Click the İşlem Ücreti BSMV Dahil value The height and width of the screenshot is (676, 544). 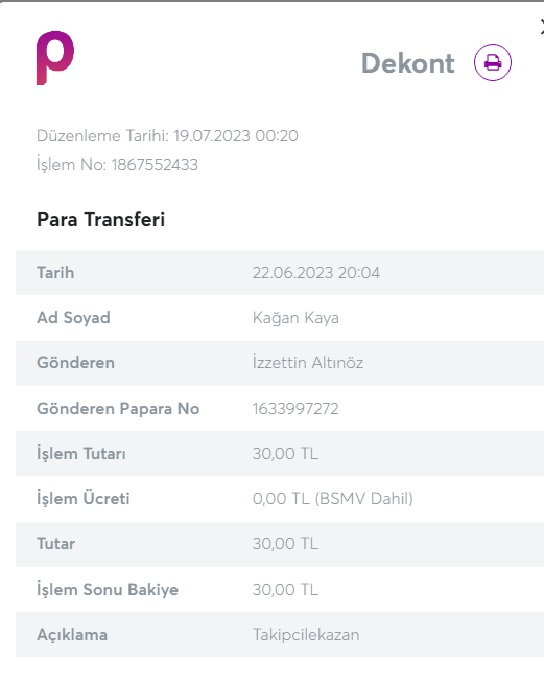333,498
